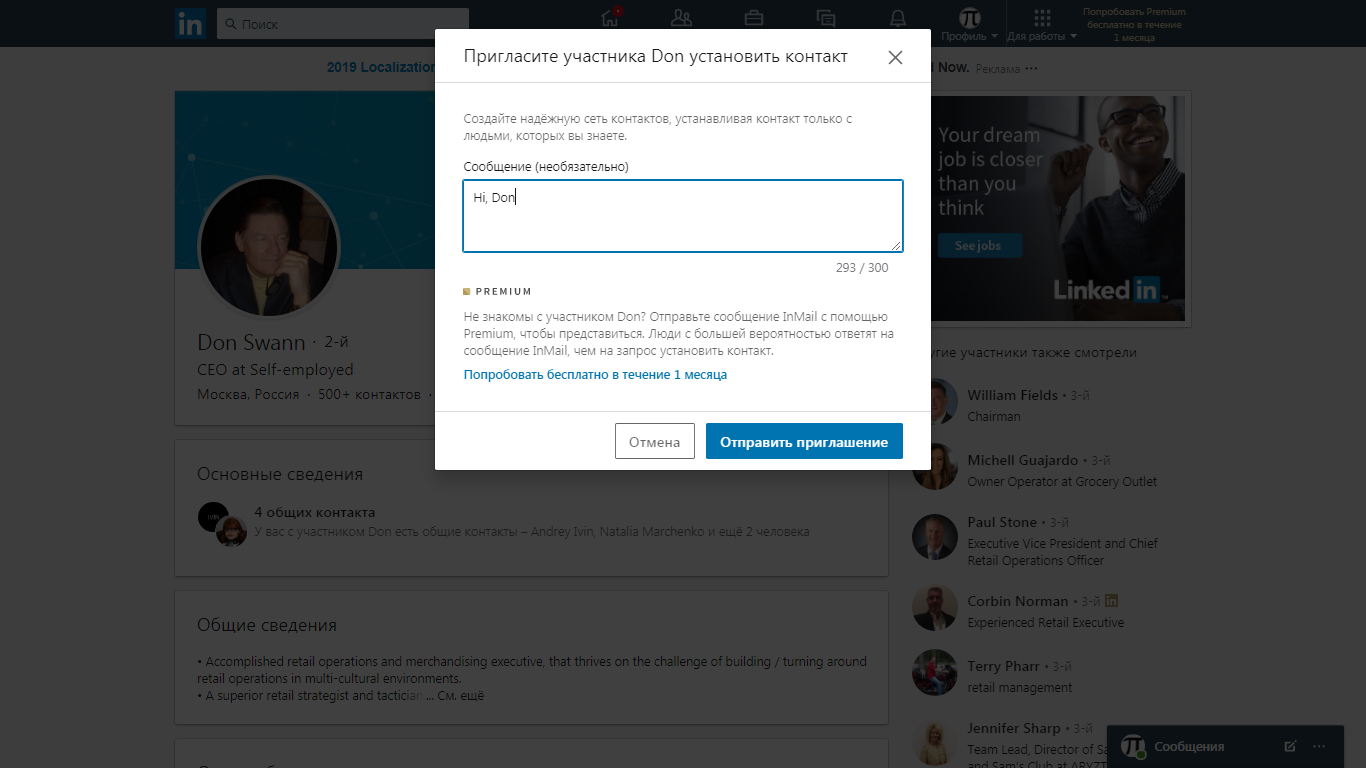The width and height of the screenshot is (1366, 768).
Task: Click the Отмена button
Action: 655,441
